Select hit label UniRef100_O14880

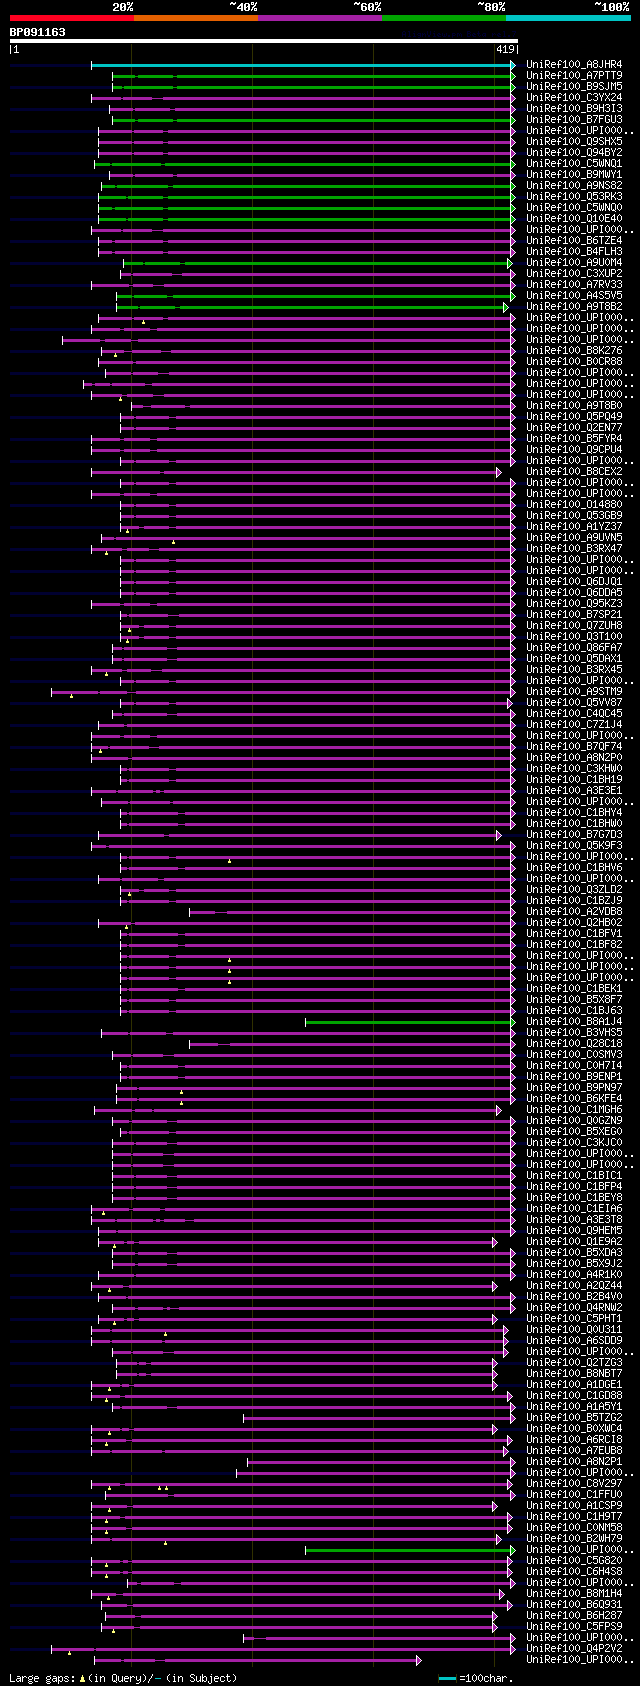574,505
